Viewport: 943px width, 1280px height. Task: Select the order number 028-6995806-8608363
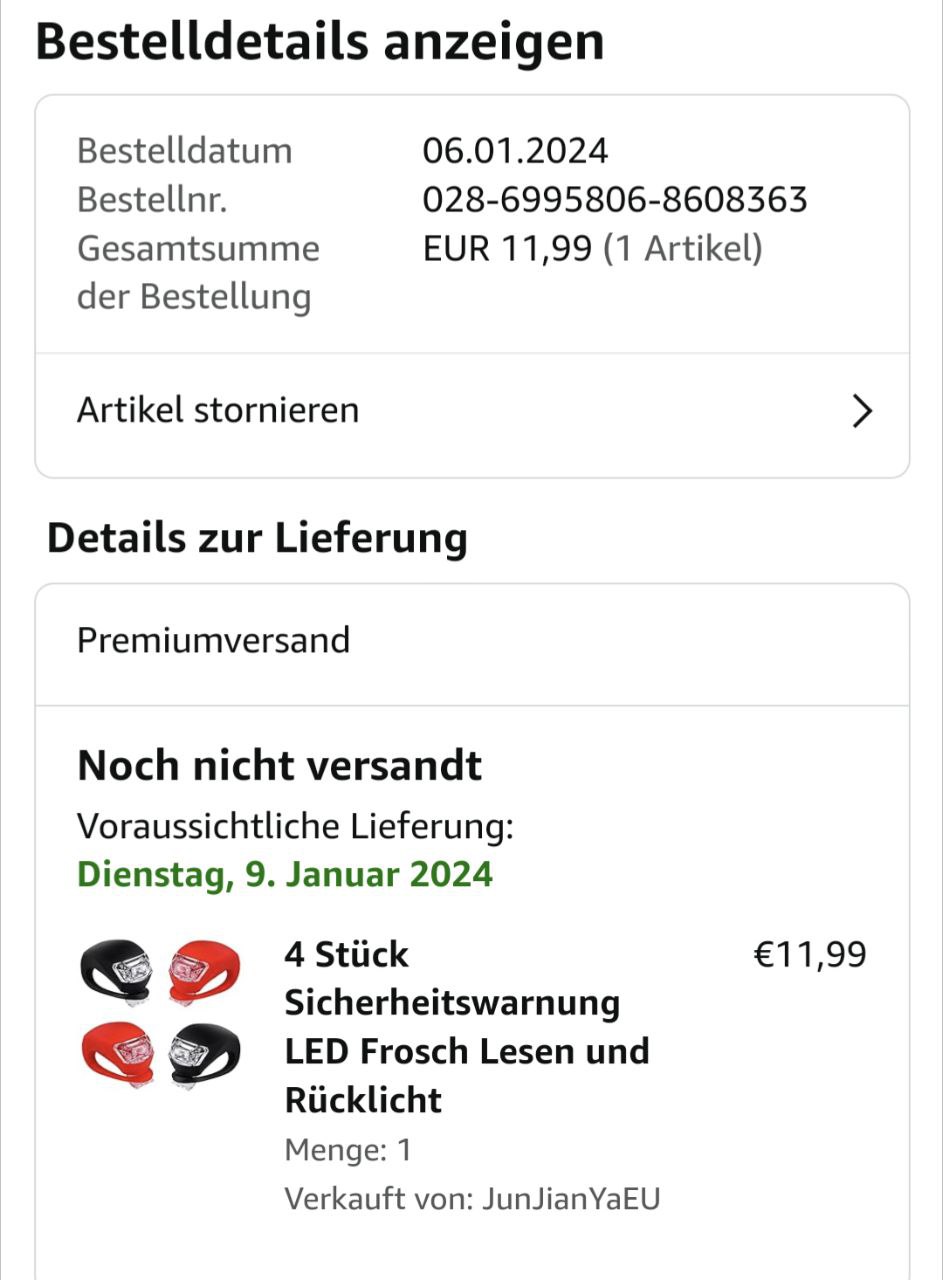[614, 200]
